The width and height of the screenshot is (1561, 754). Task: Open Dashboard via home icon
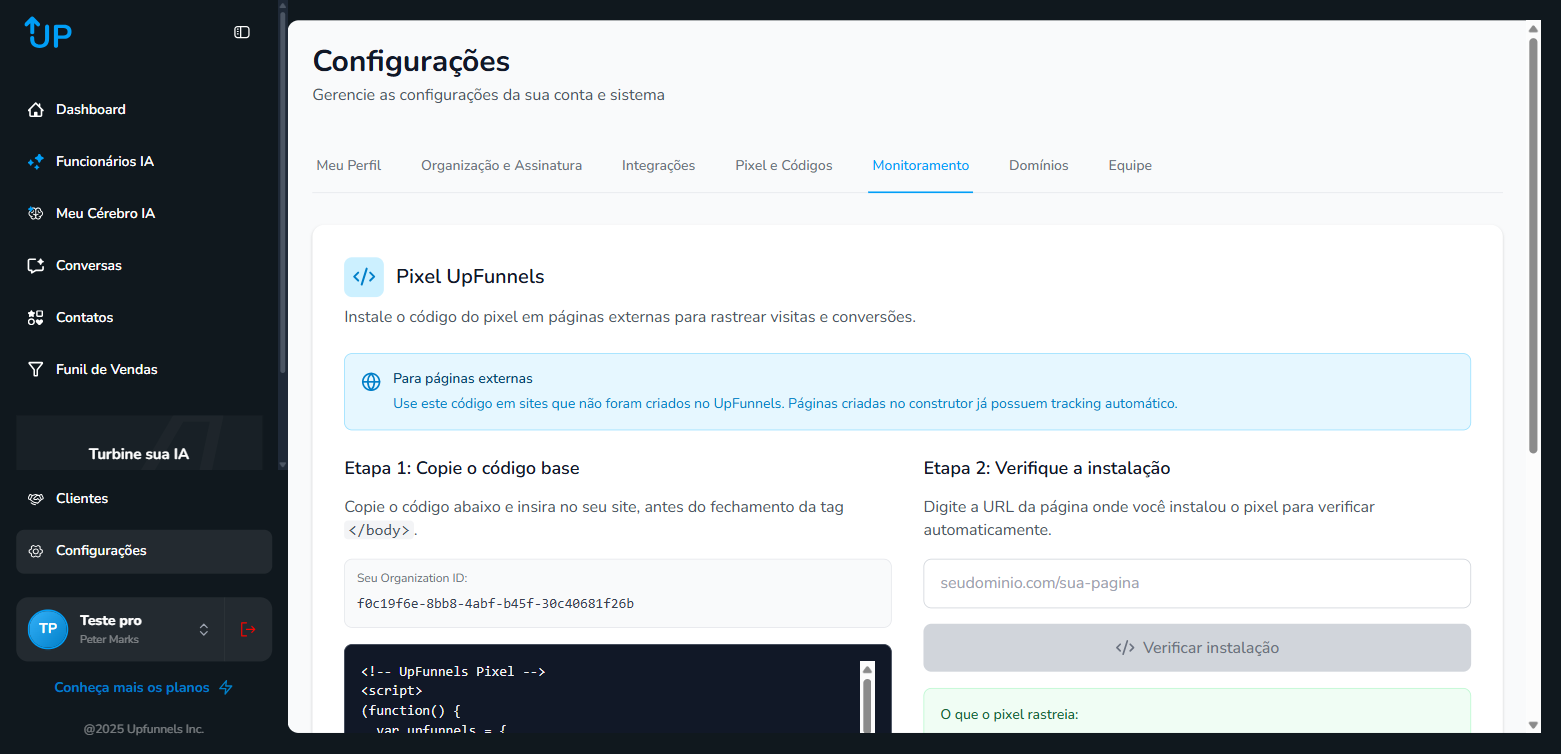pos(36,110)
